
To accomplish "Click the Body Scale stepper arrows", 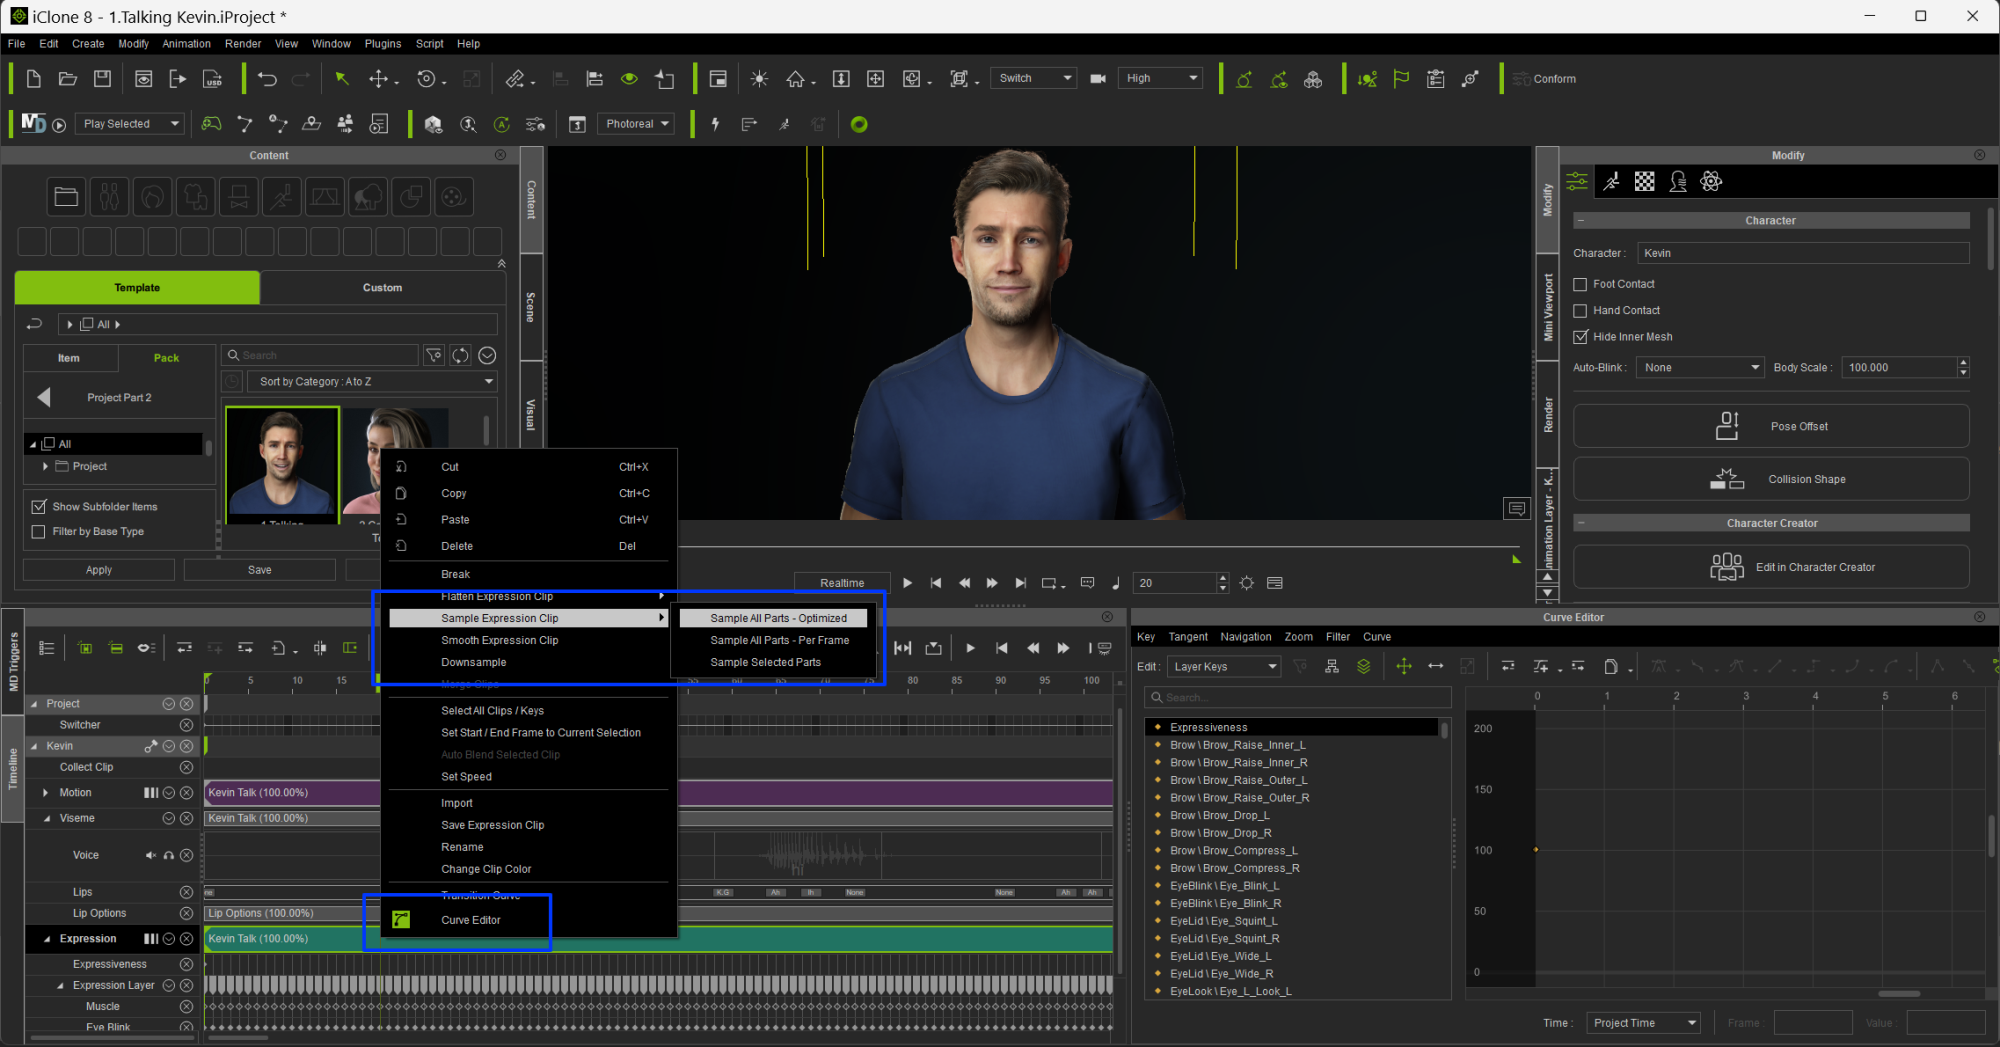I will 1963,368.
